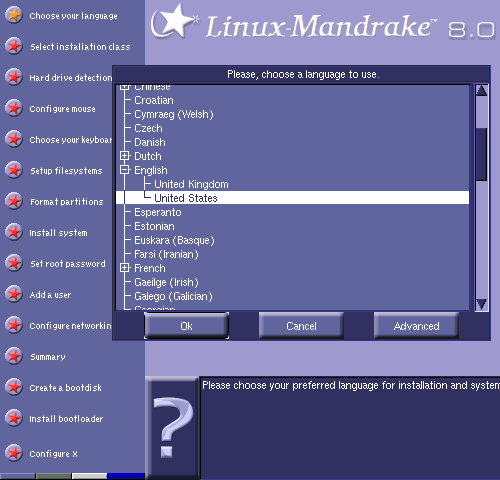Select Danish in the language list
This screenshot has width=500, height=480.
150,142
